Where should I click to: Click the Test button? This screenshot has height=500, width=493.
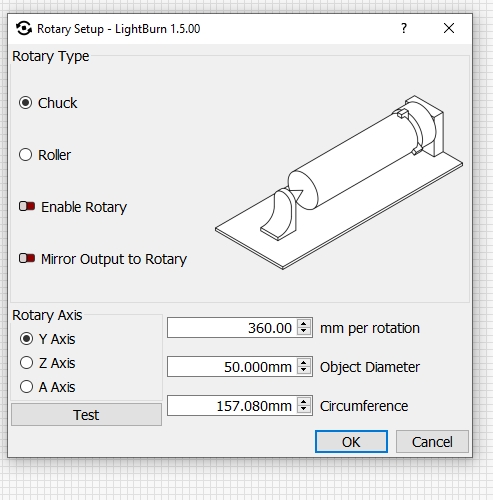86,415
